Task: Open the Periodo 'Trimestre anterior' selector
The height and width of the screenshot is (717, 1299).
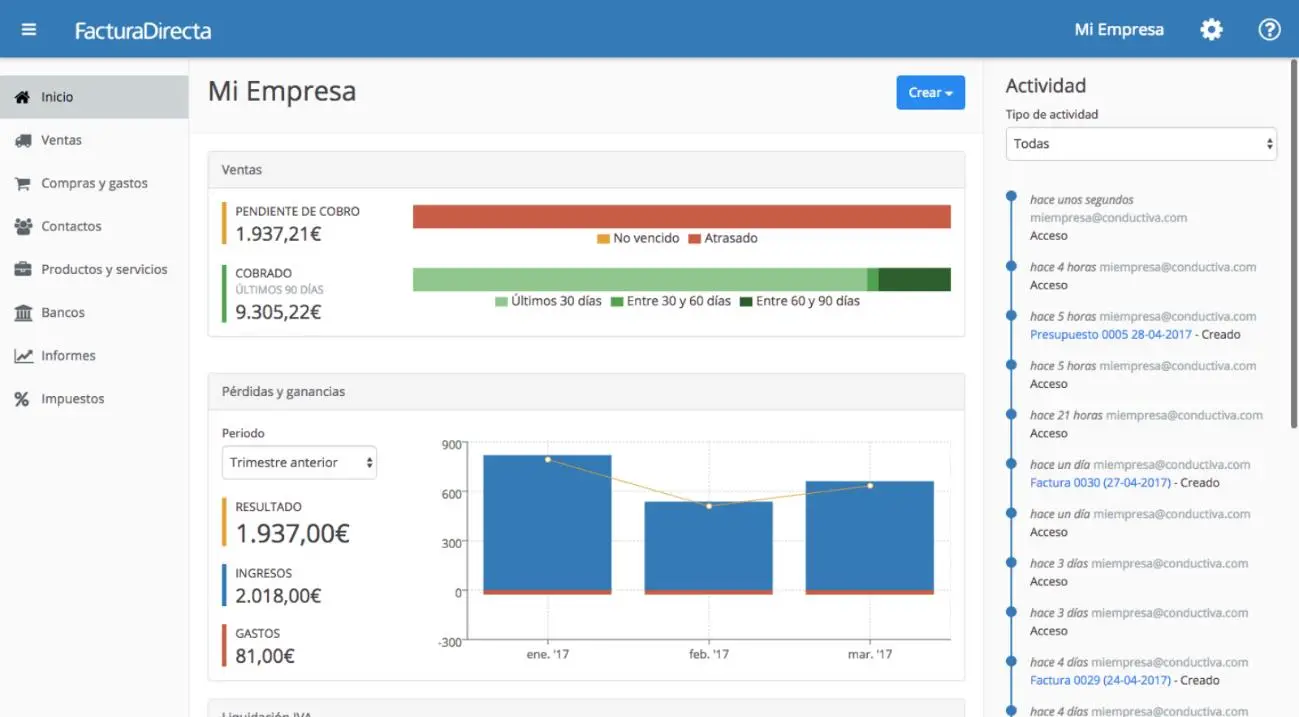Action: [299, 463]
